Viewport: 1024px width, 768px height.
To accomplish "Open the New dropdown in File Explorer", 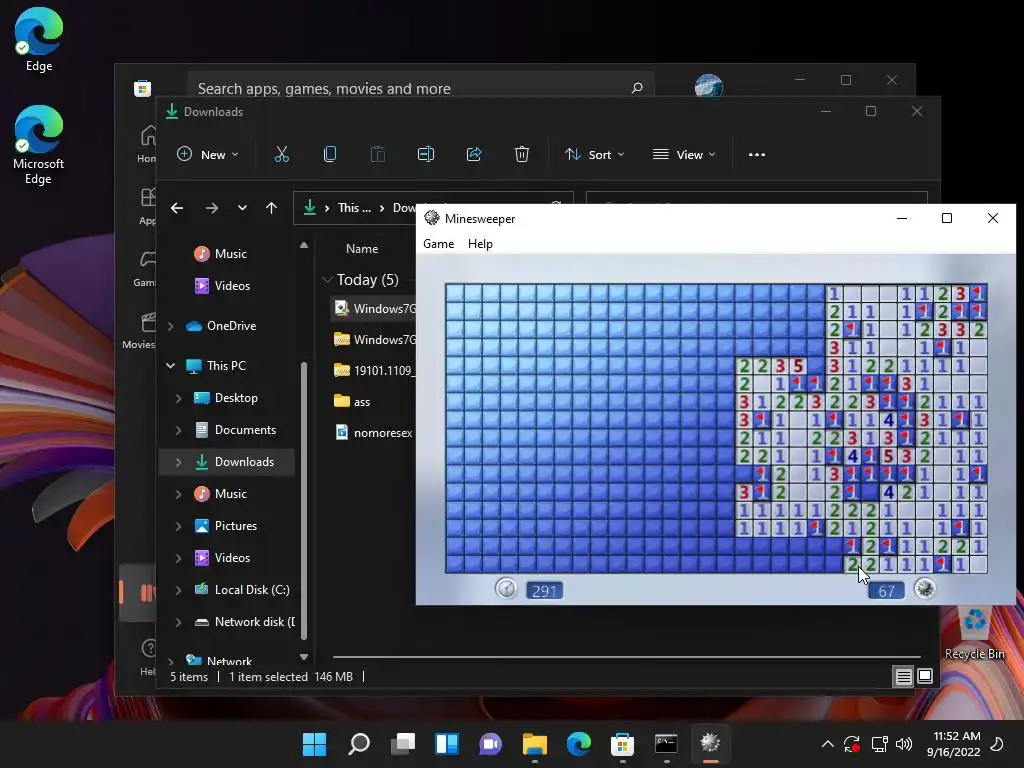I will (x=208, y=155).
